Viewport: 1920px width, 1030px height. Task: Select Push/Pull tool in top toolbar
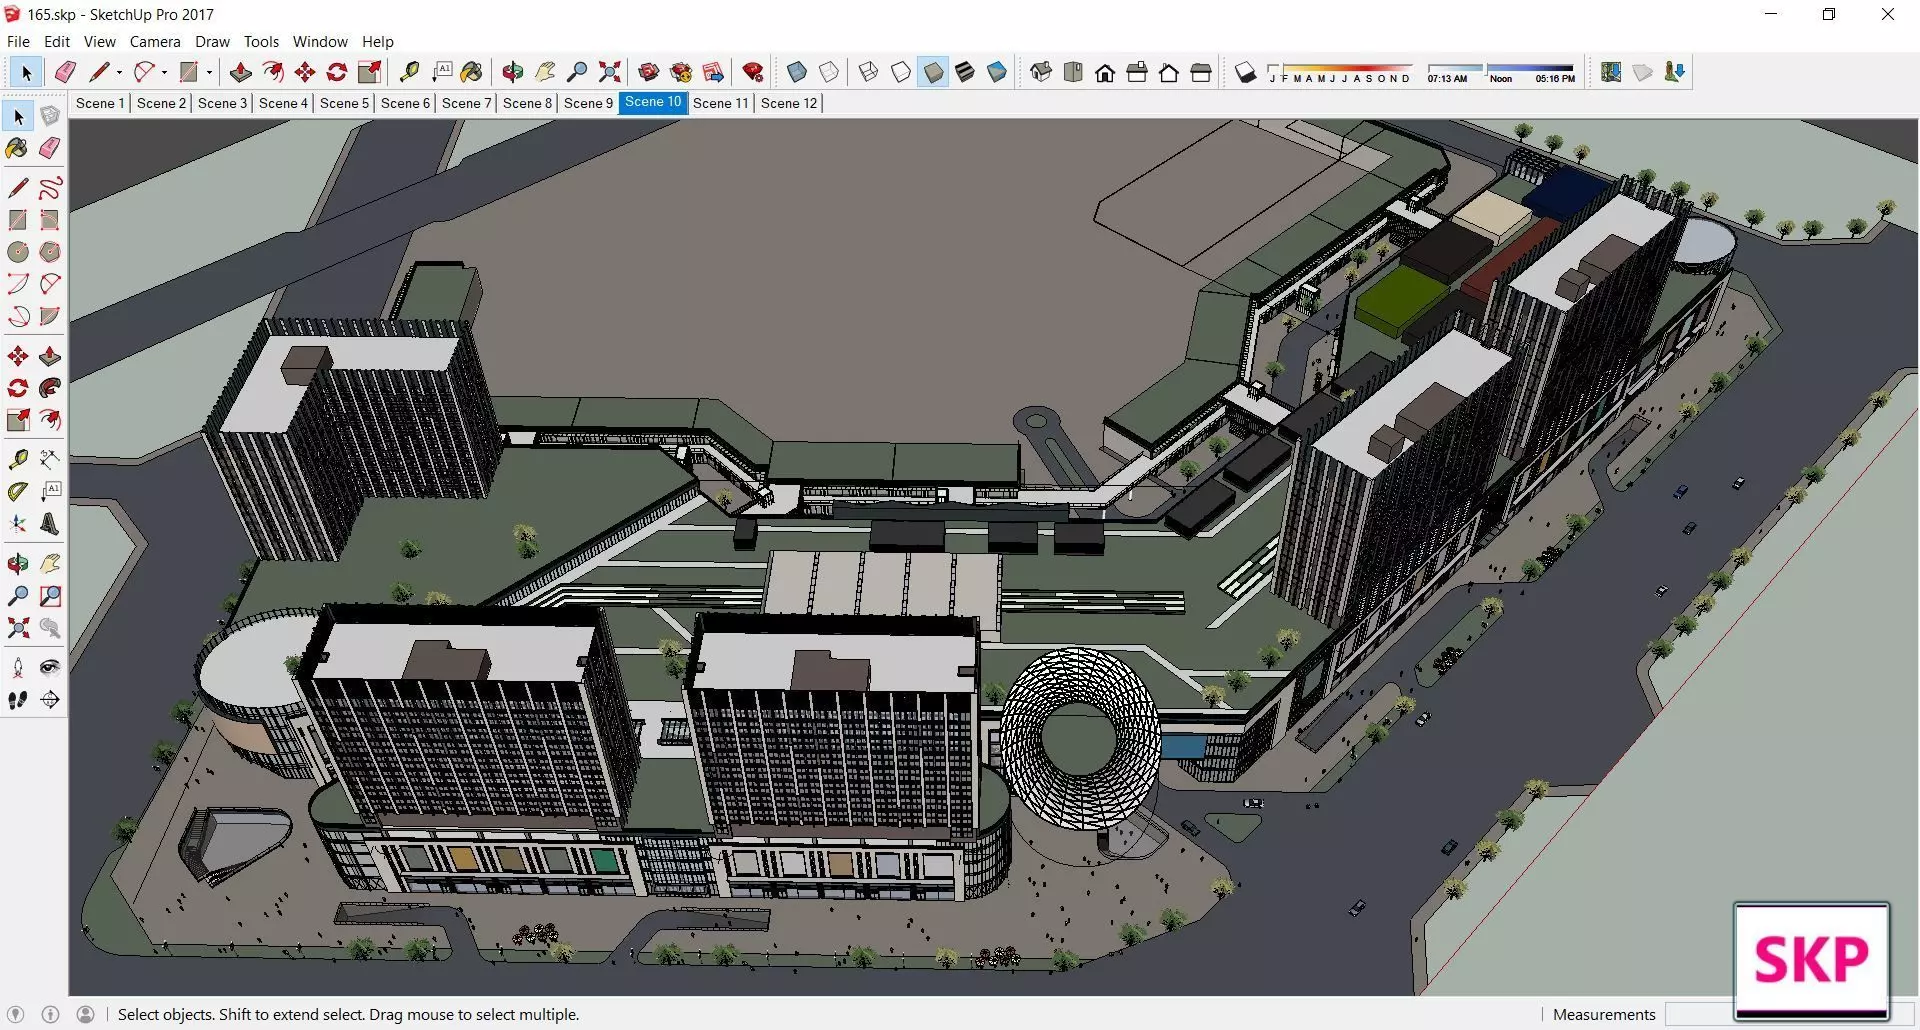240,72
